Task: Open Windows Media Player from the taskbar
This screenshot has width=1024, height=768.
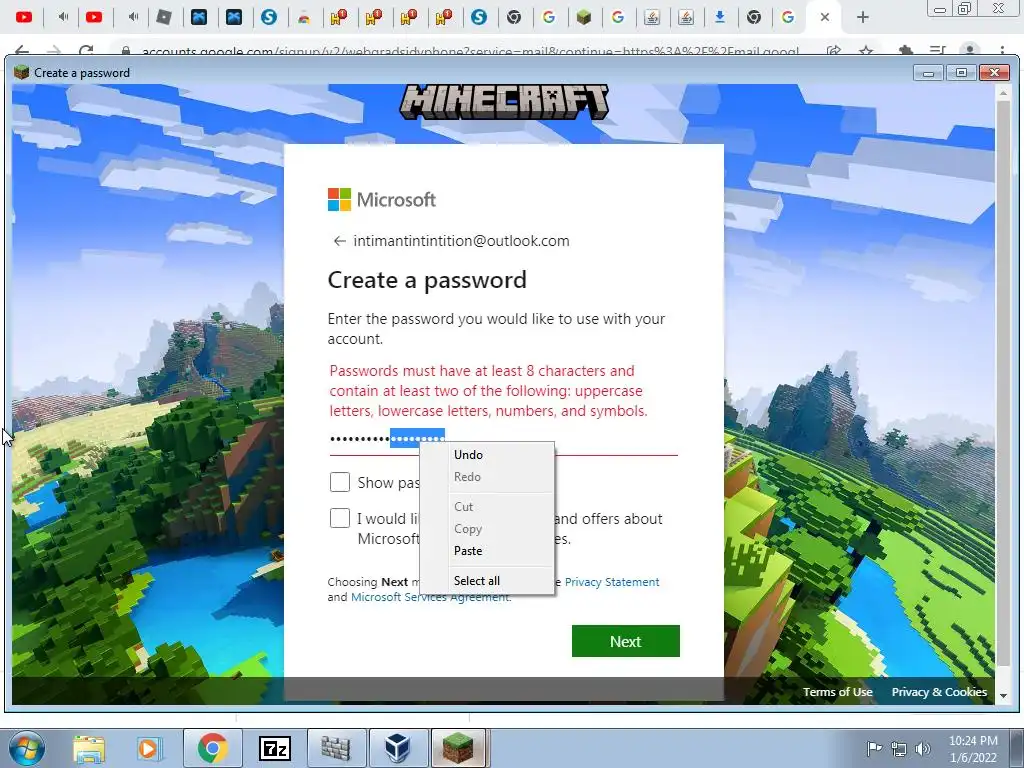Action: [x=148, y=748]
